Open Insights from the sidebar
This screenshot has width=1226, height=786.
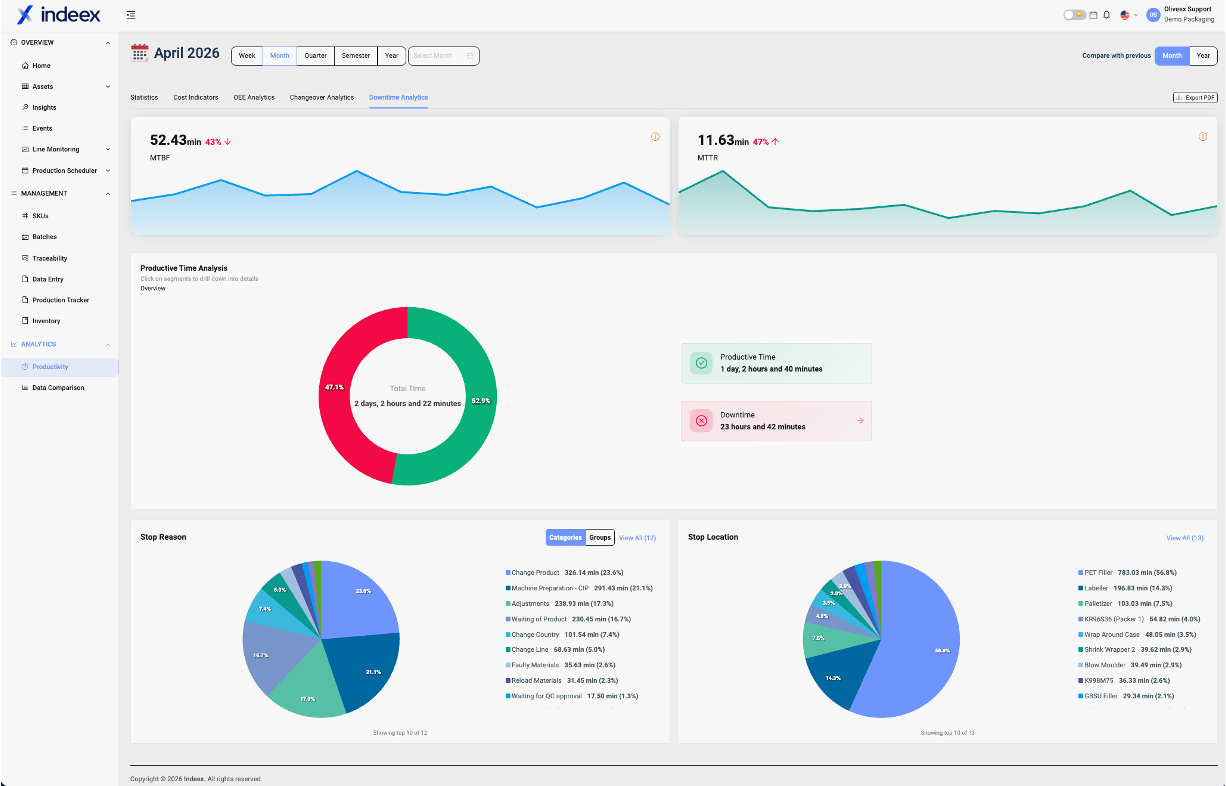(x=44, y=107)
